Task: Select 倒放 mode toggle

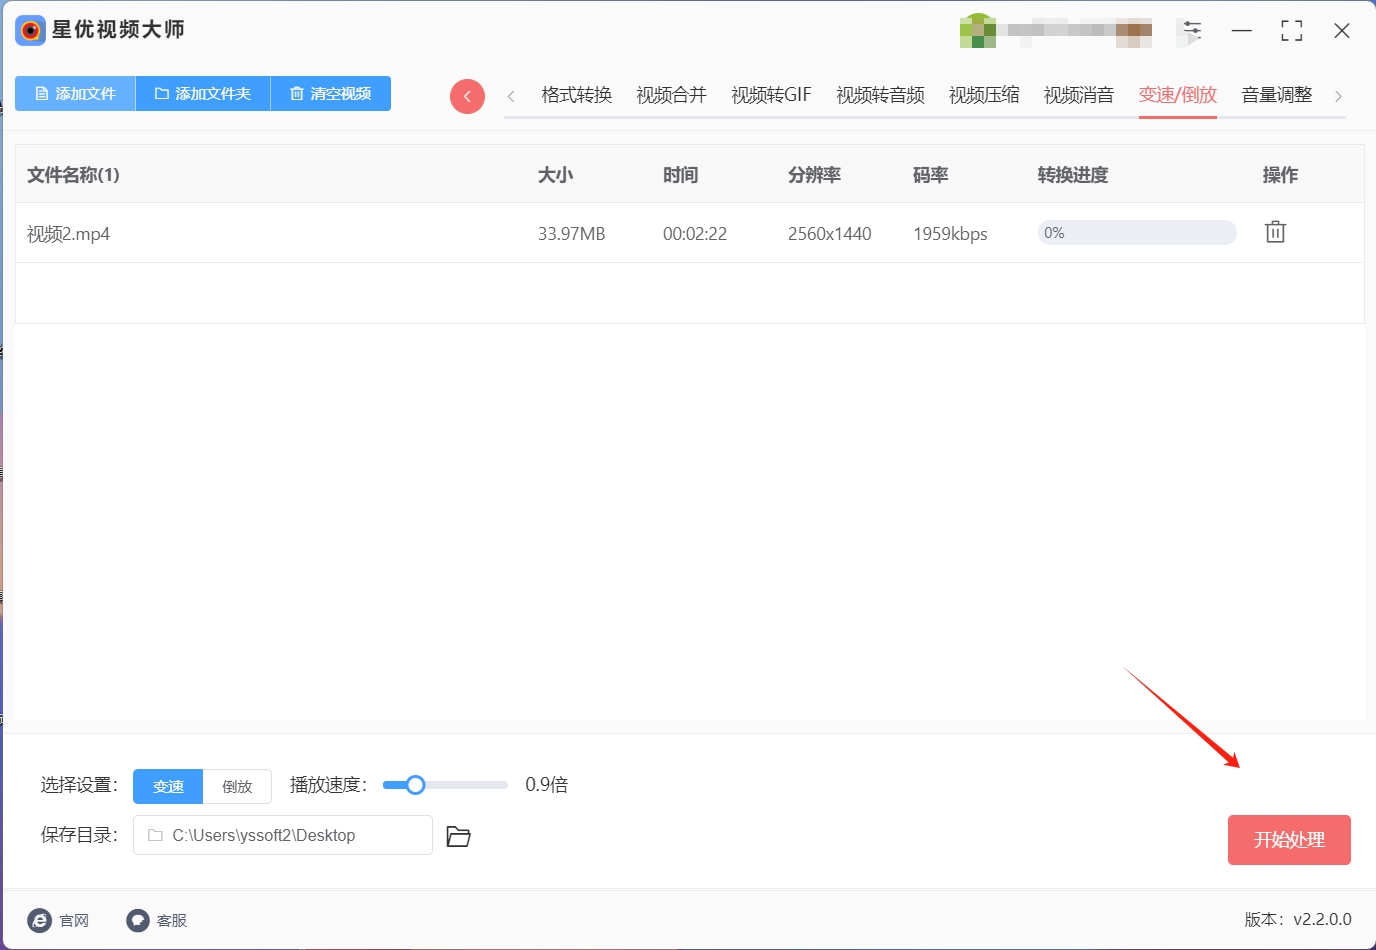Action: [237, 786]
